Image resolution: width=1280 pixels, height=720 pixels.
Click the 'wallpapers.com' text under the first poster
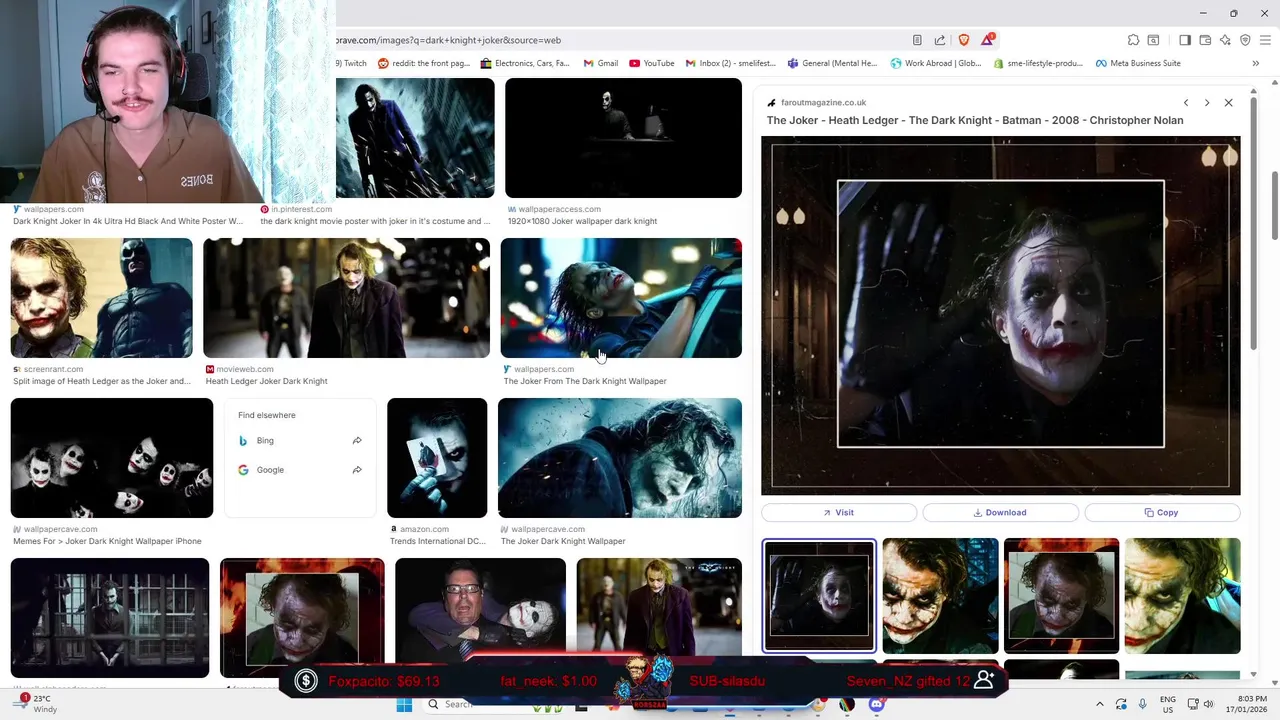[54, 209]
